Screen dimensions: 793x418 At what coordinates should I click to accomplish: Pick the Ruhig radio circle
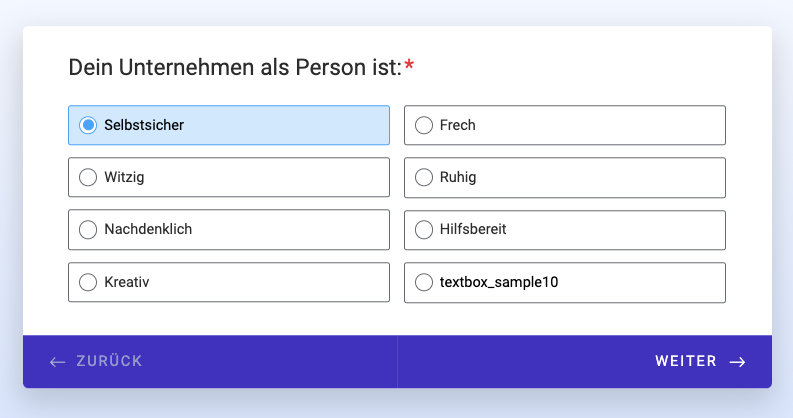[x=424, y=177]
